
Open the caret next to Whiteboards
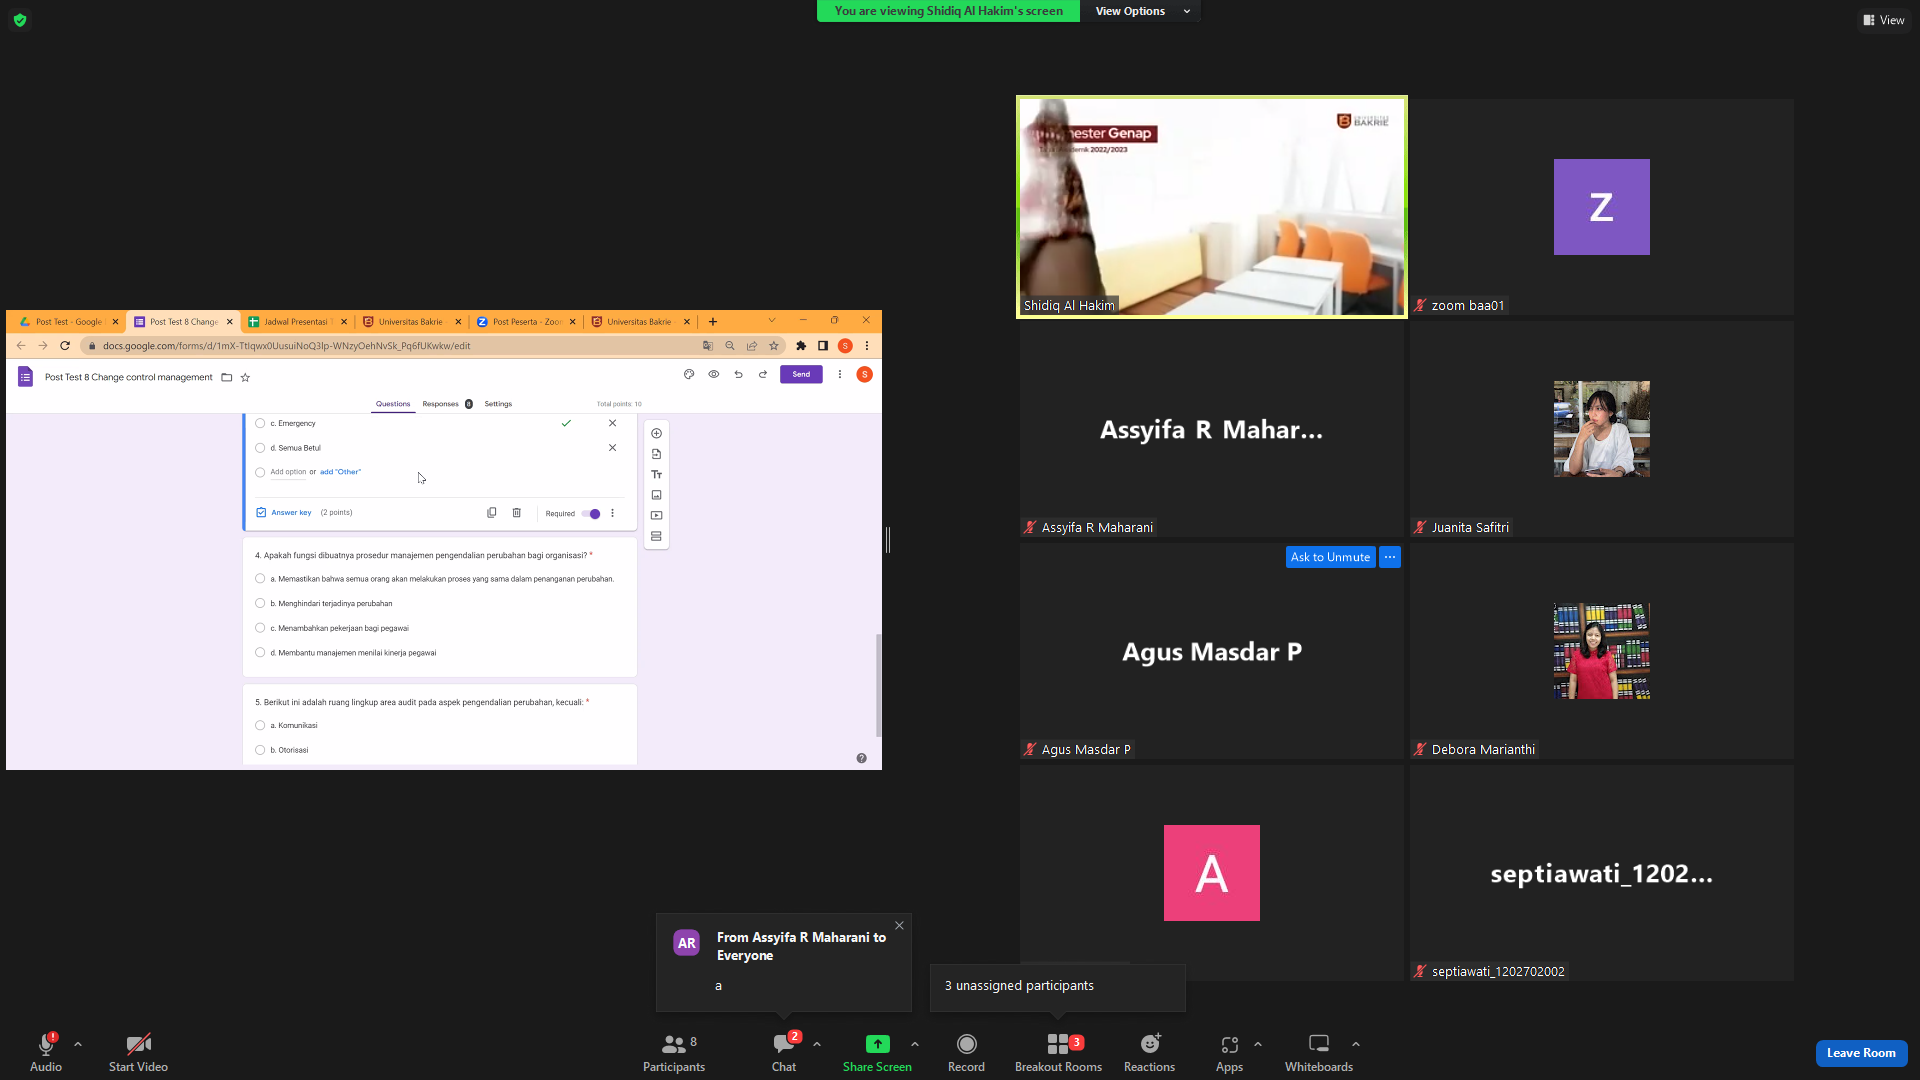click(x=1356, y=1044)
